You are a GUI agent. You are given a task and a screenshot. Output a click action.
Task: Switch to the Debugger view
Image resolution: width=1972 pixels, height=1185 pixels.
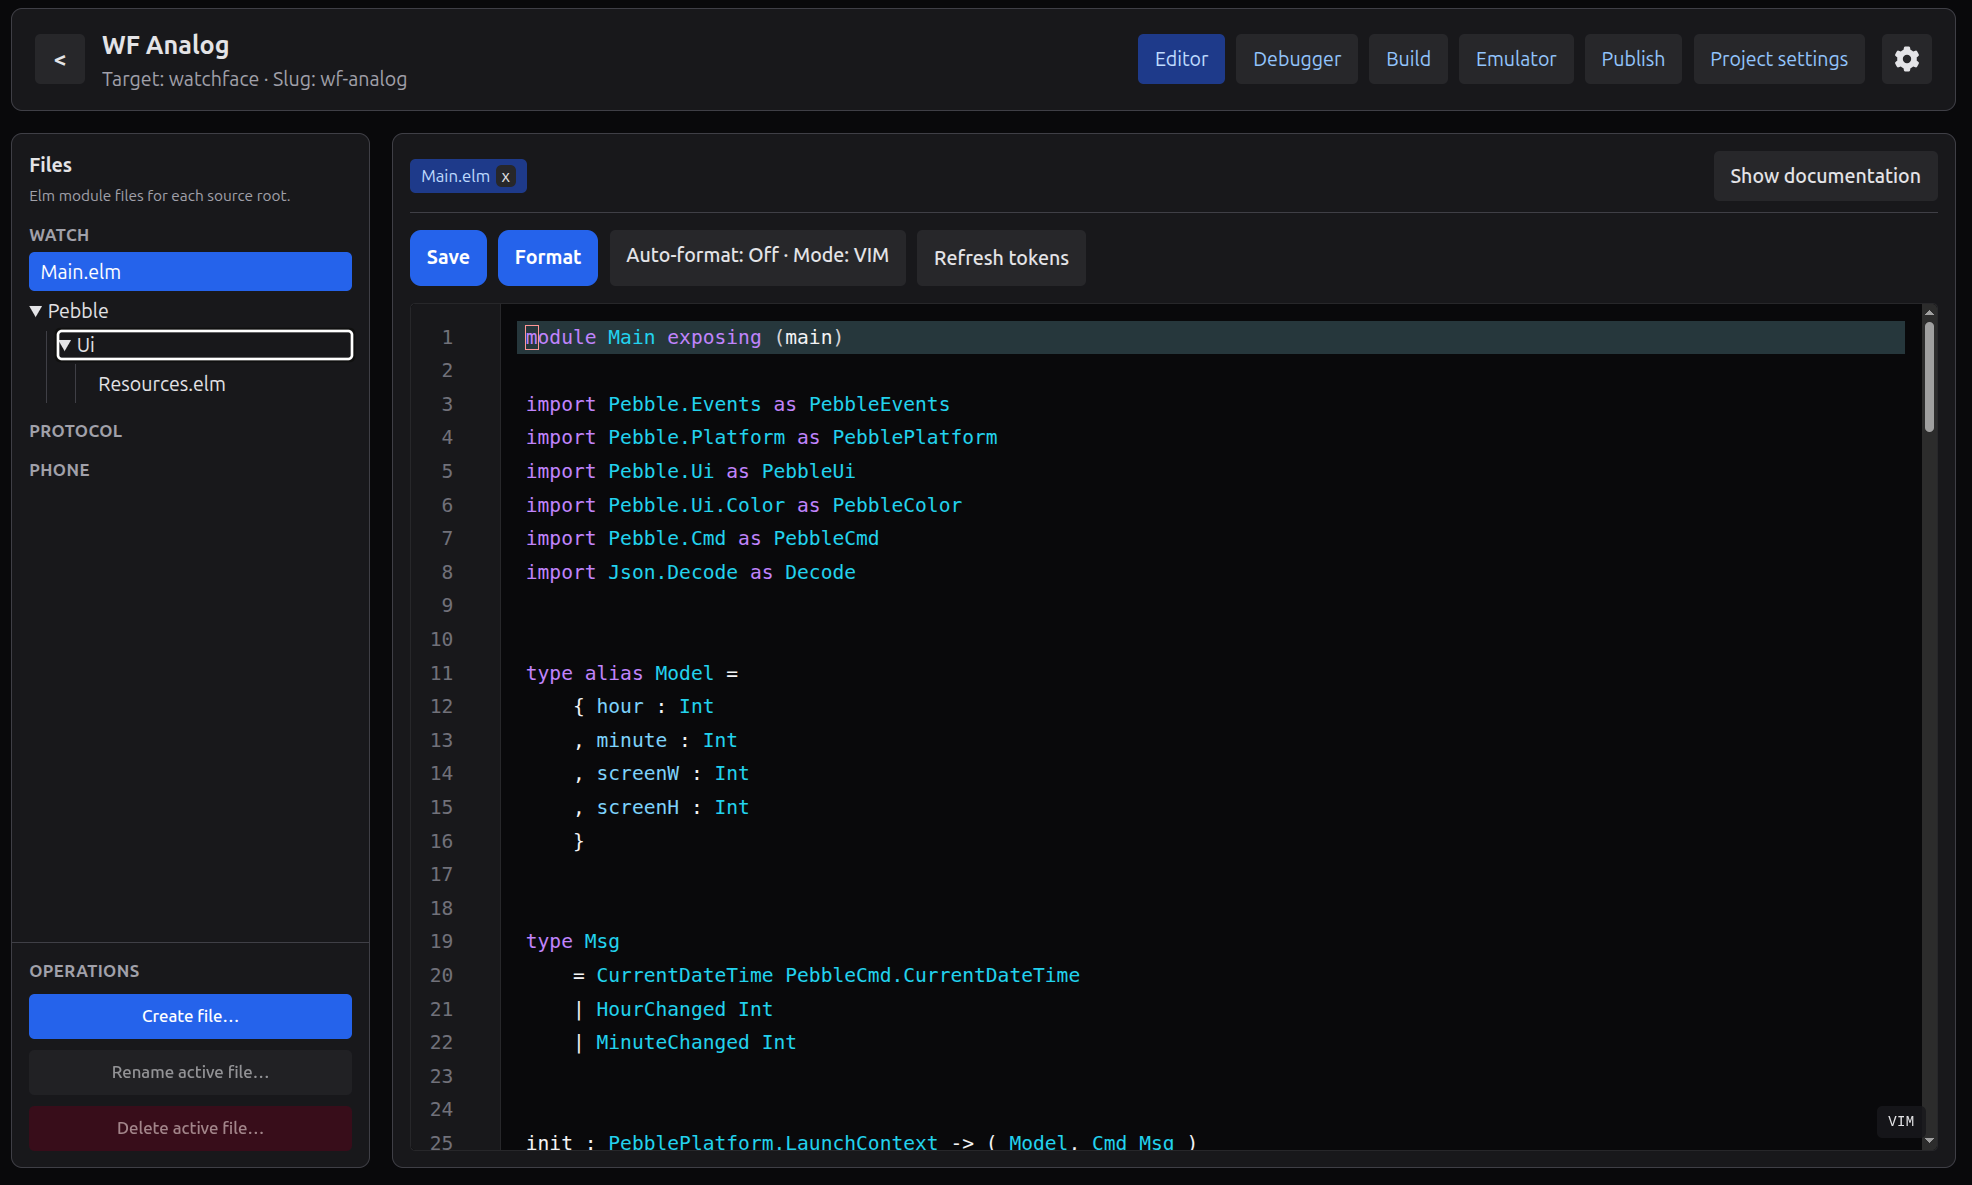pyautogui.click(x=1296, y=59)
